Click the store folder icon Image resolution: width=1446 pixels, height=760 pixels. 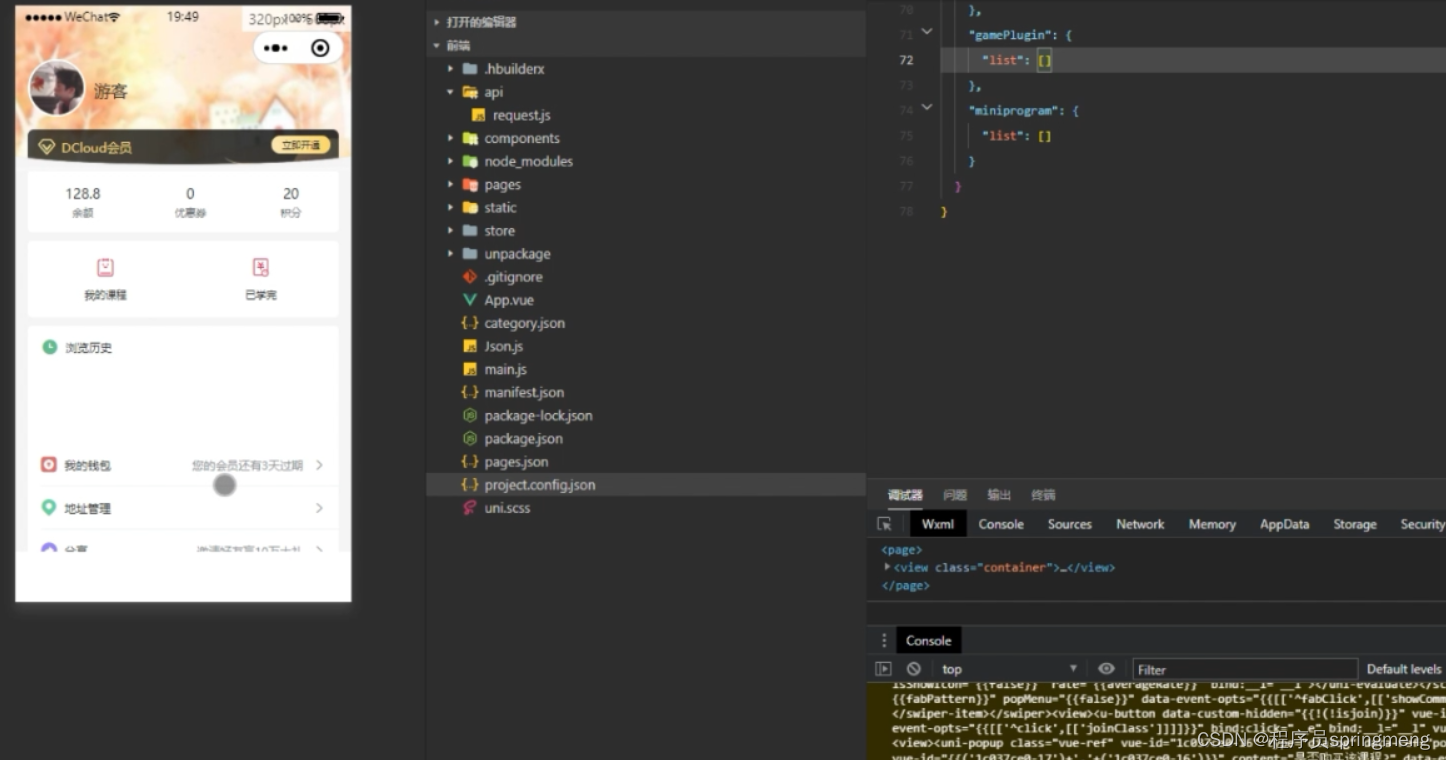click(x=470, y=231)
